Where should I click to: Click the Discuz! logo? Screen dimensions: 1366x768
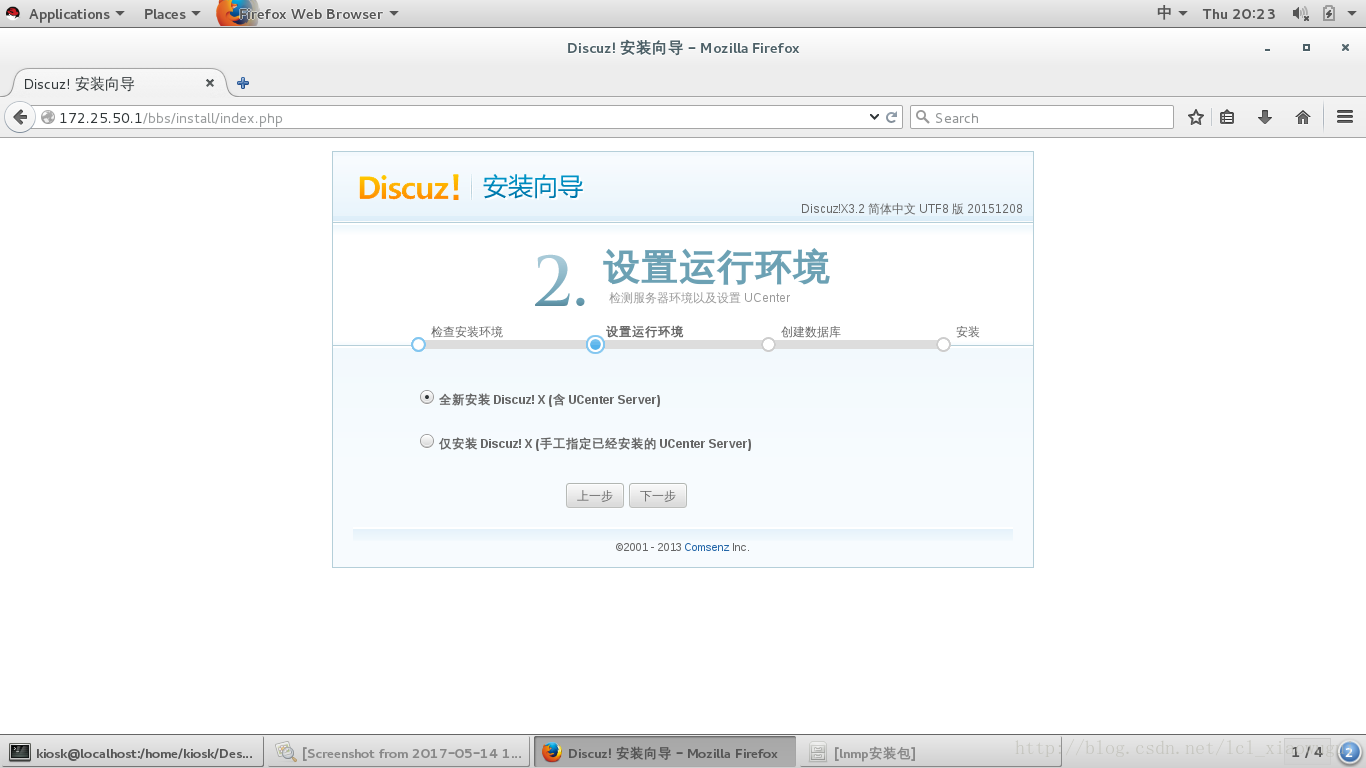pyautogui.click(x=409, y=187)
